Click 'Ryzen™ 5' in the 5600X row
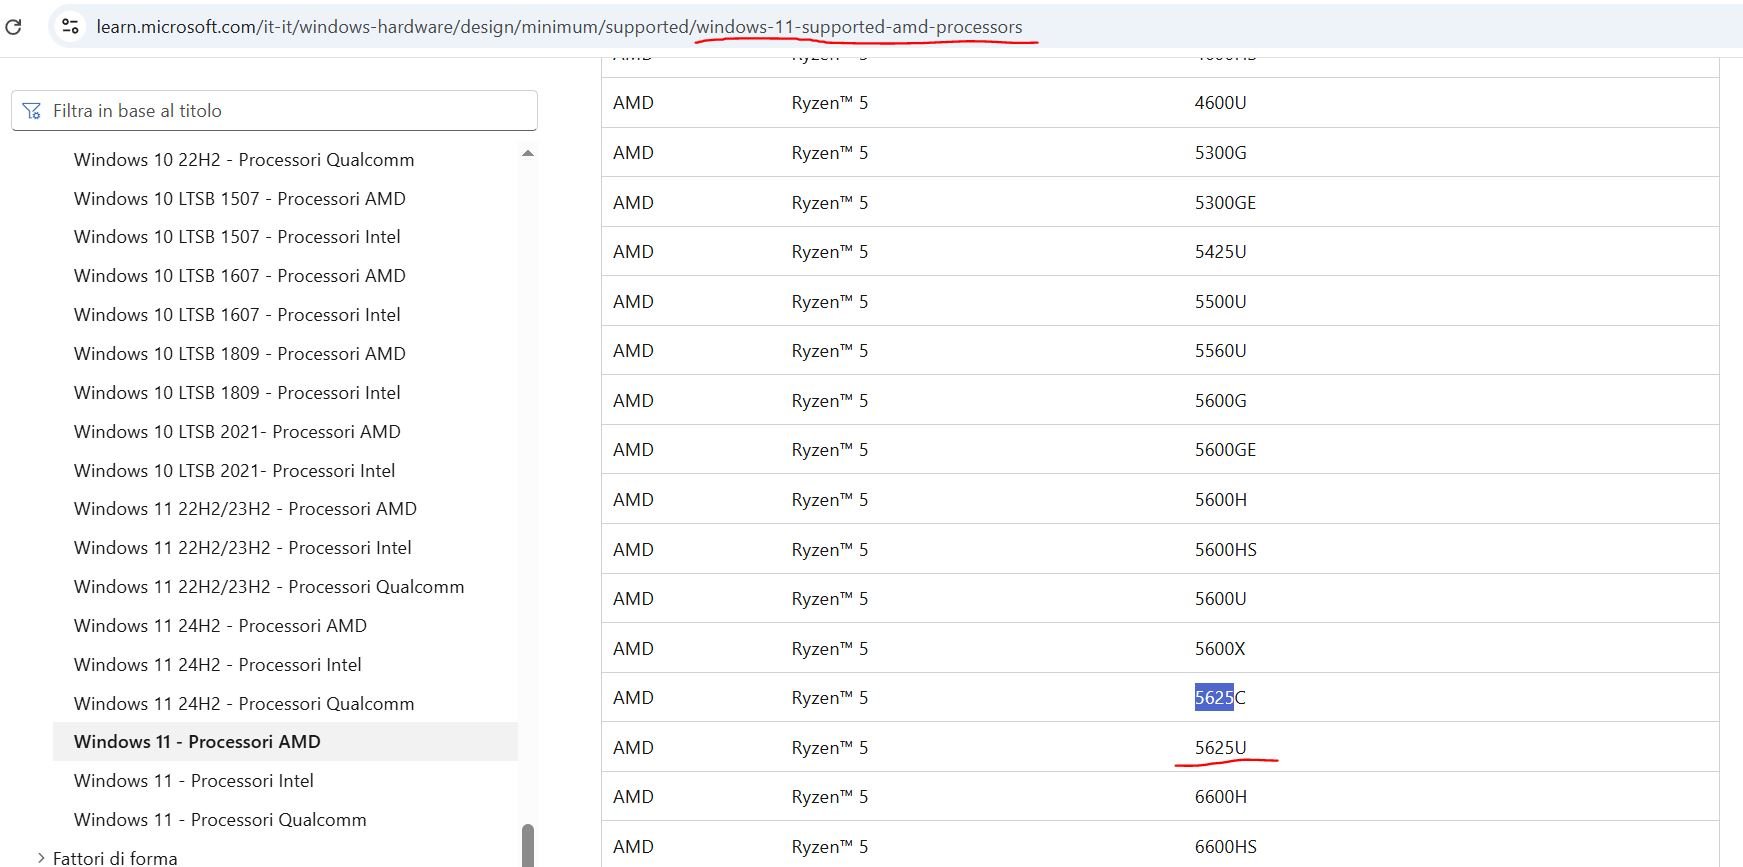This screenshot has width=1743, height=867. pyautogui.click(x=830, y=649)
